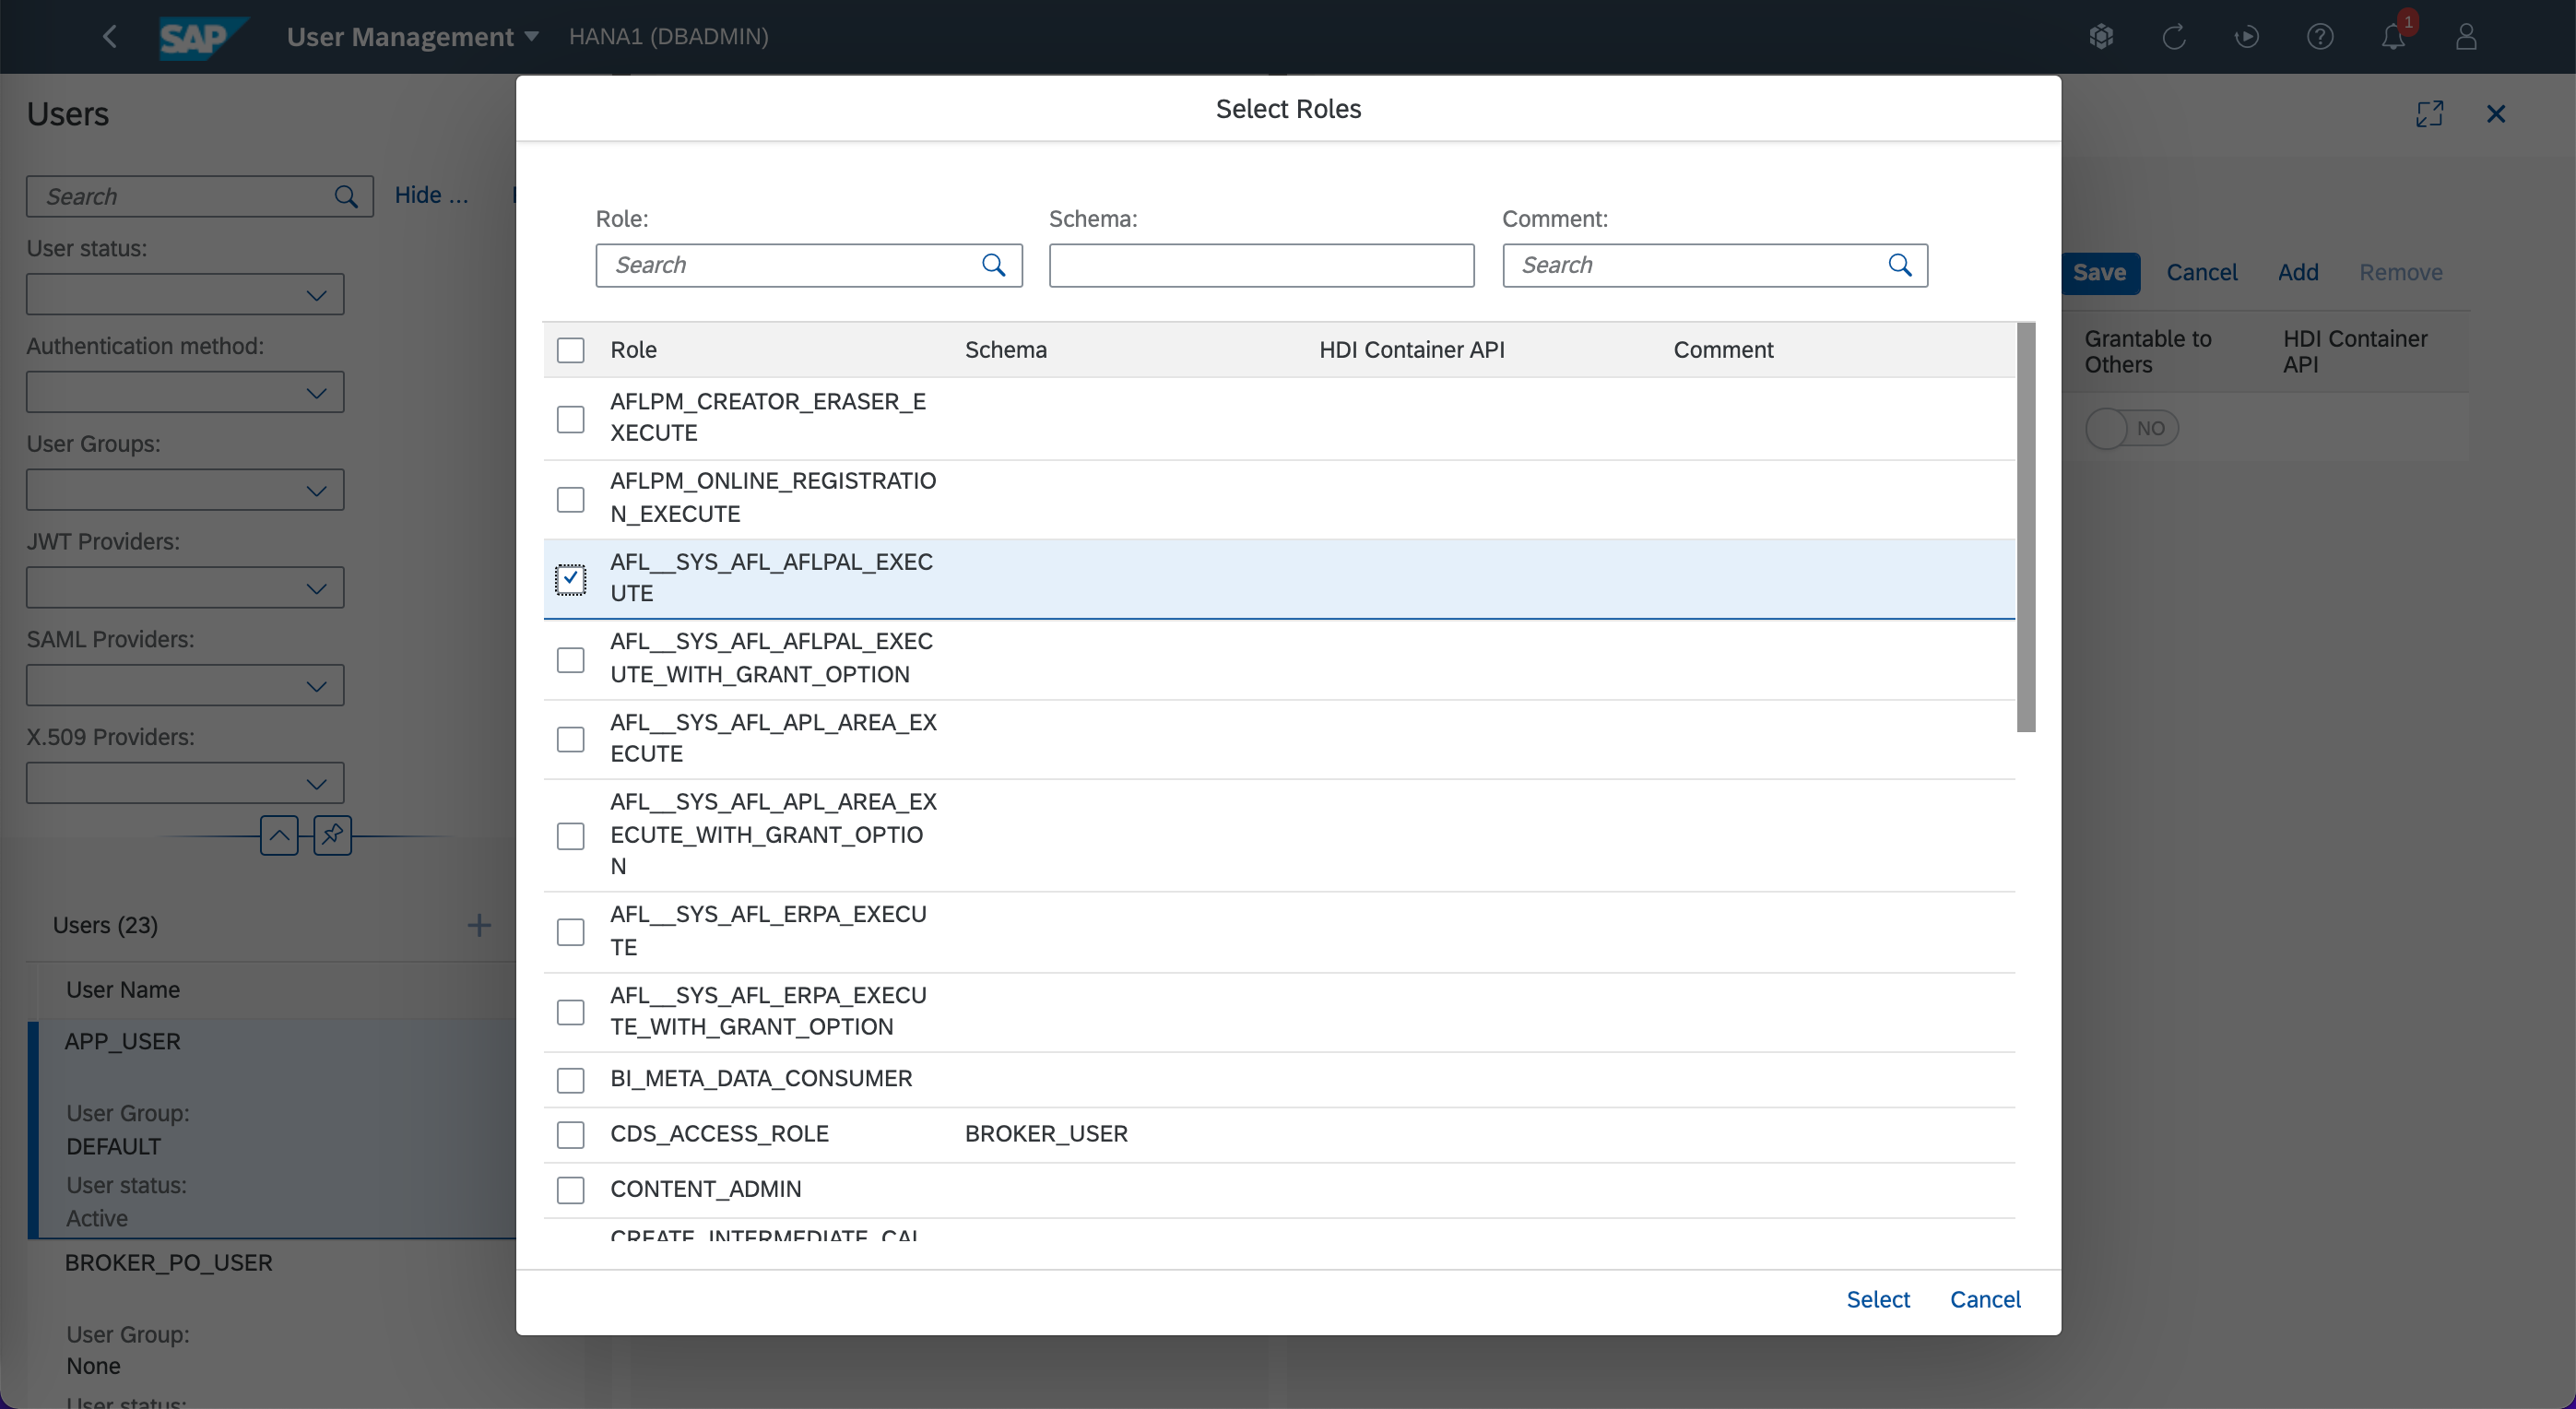Add a new user with plus icon
This screenshot has height=1409, width=2576.
coord(479,925)
